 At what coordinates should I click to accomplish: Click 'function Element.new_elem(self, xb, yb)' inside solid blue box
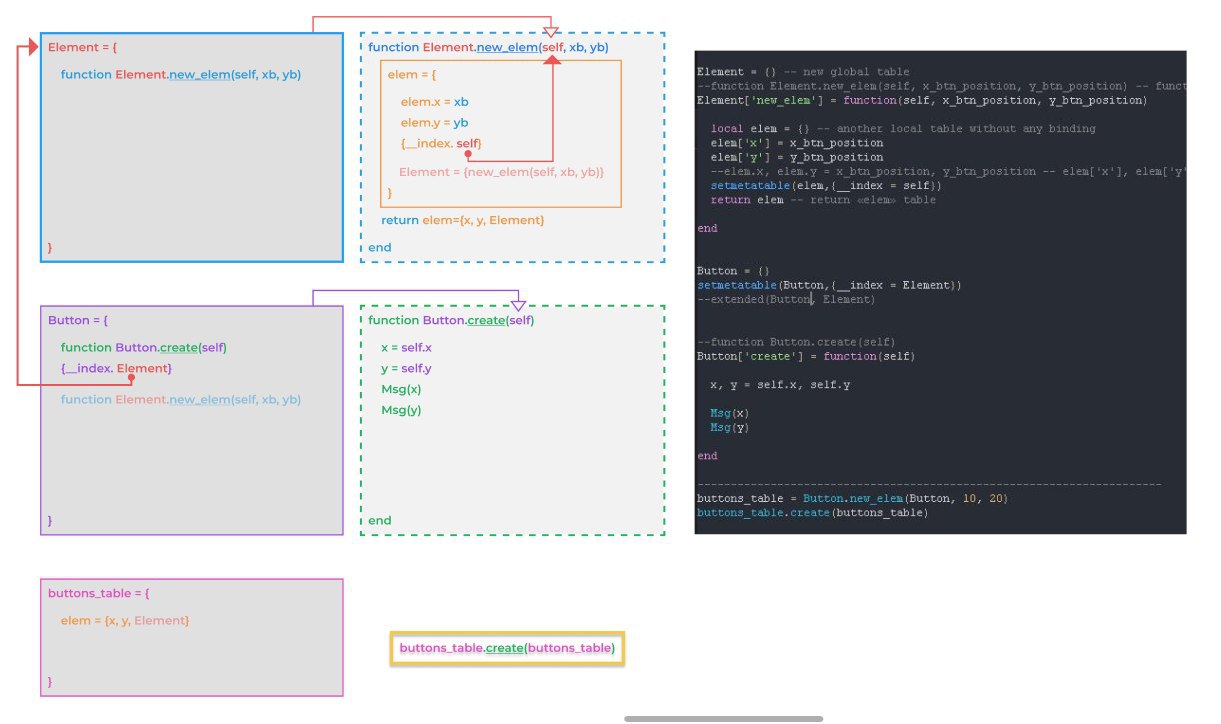coord(181,75)
